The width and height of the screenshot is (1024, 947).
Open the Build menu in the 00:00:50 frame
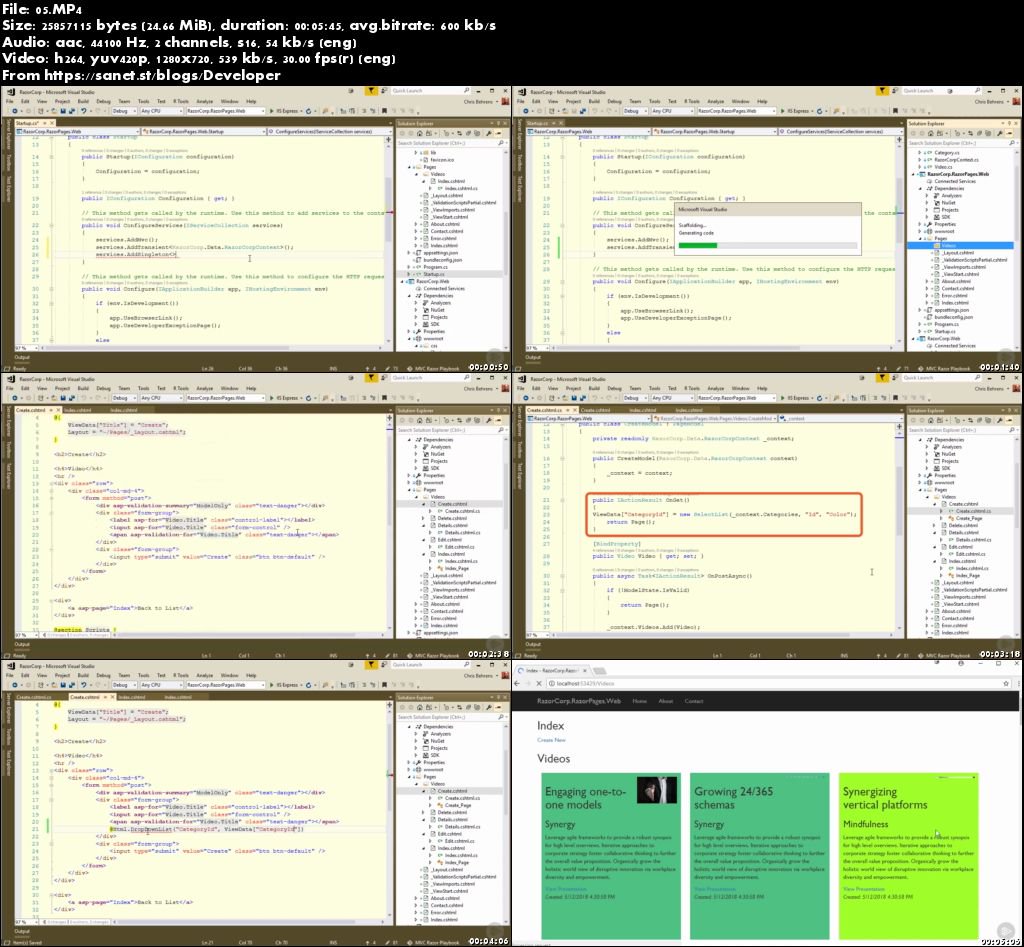pos(83,101)
